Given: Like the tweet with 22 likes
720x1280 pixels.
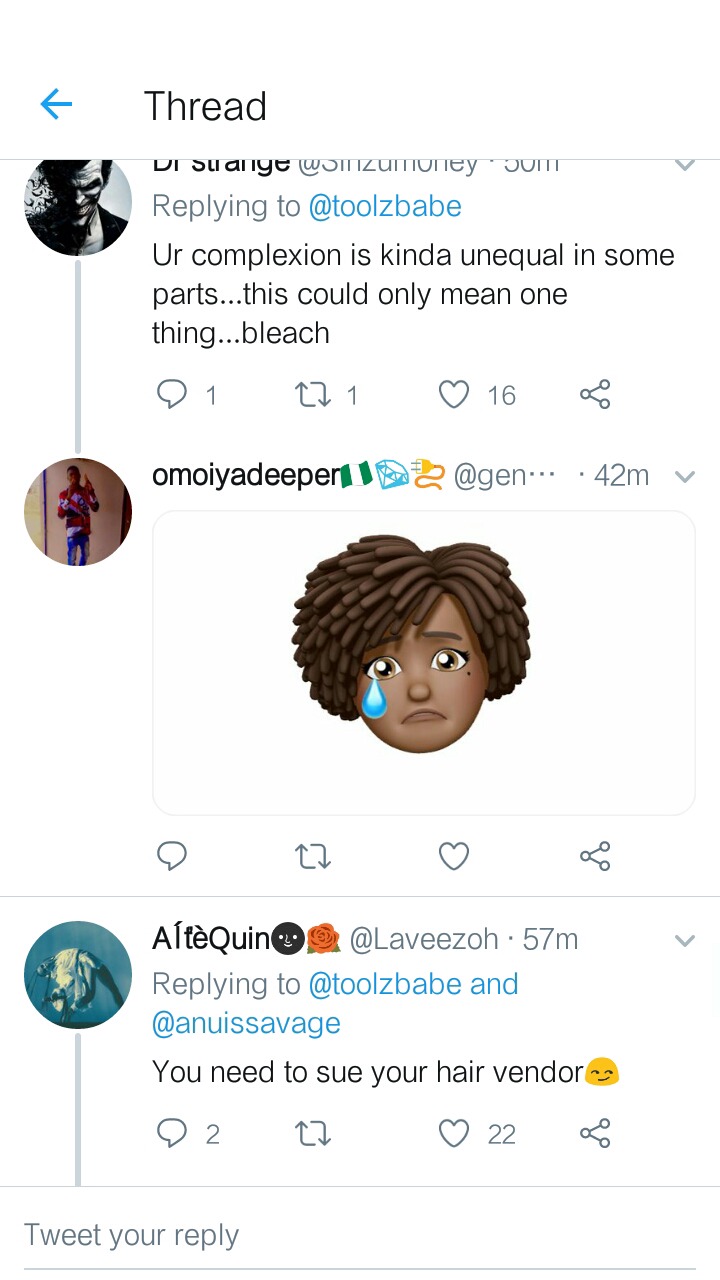Looking at the screenshot, I should point(454,1133).
